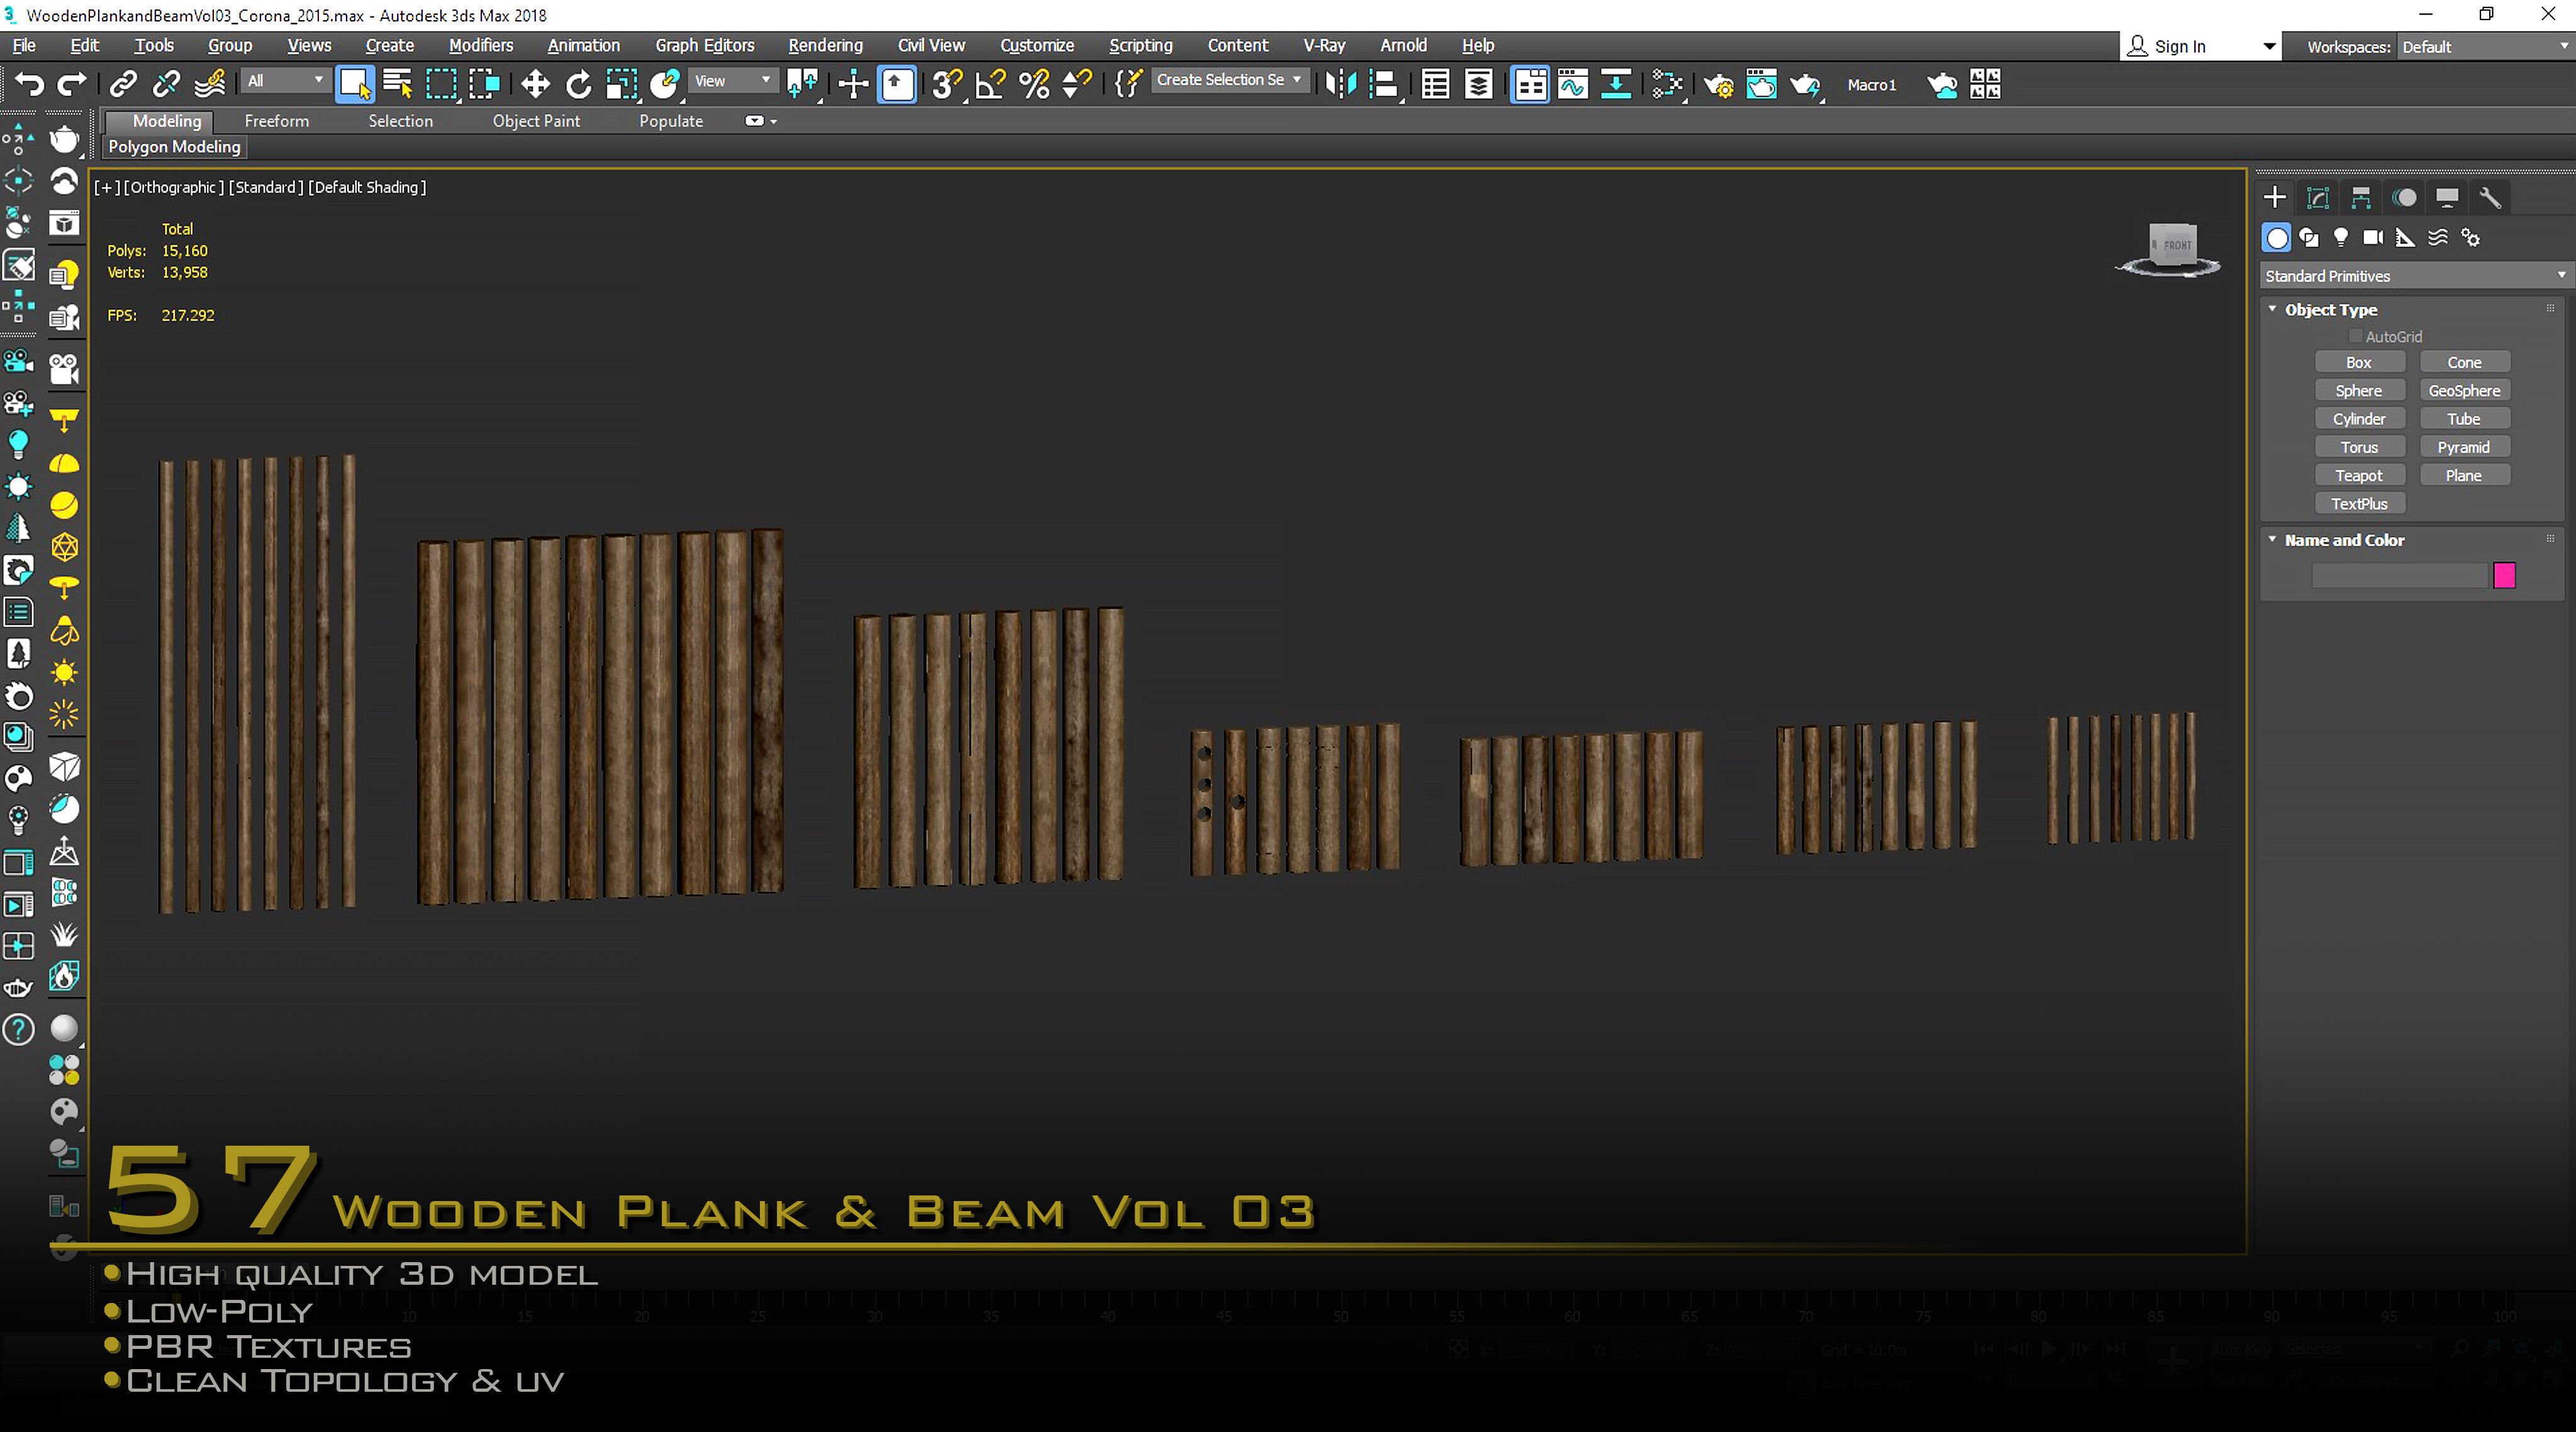Click the Mirror tool icon
Screen dimensions: 2576x1432
[x=1340, y=84]
